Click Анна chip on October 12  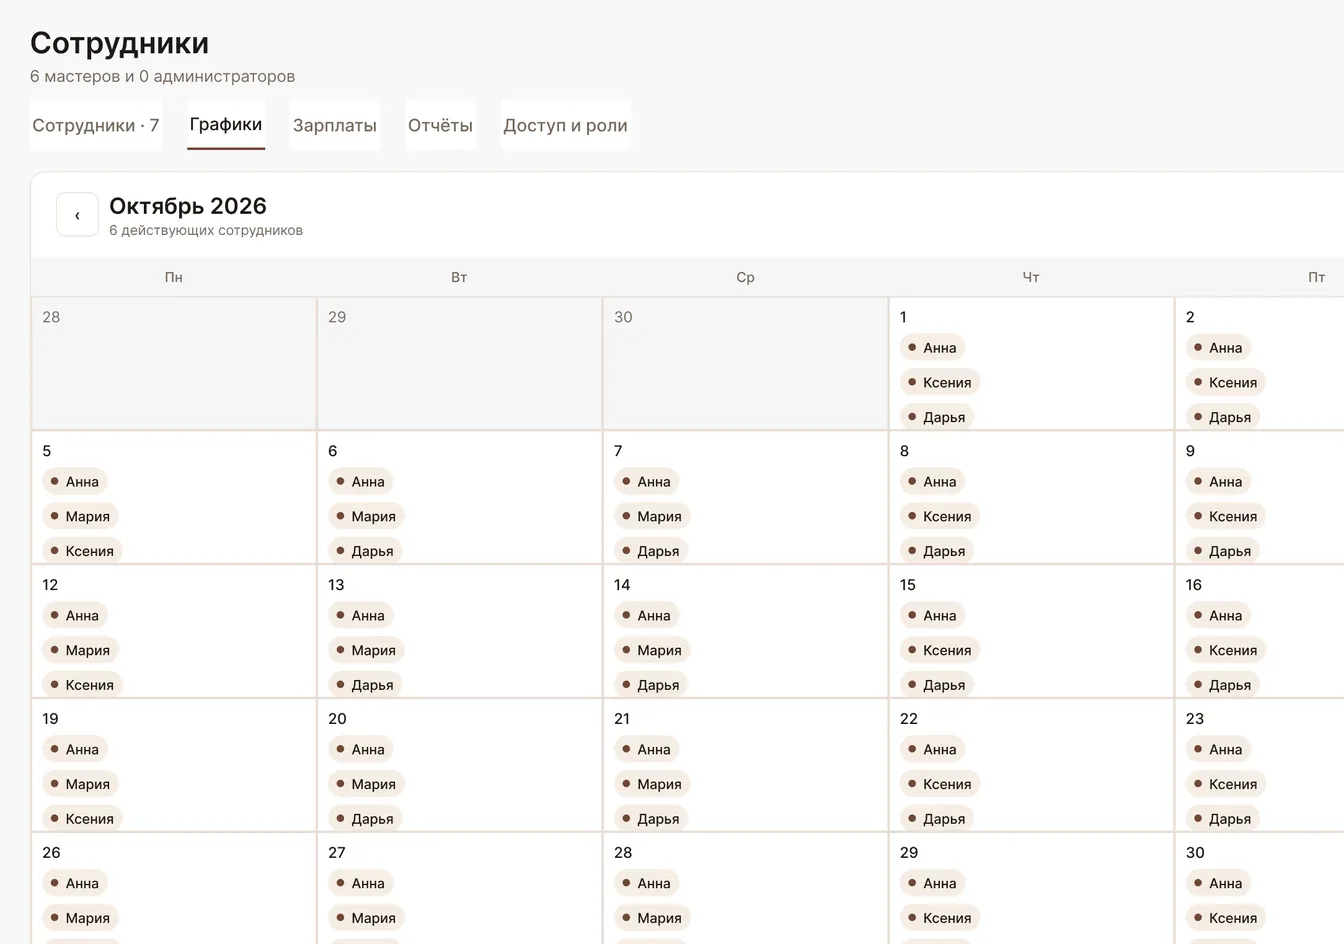point(74,616)
